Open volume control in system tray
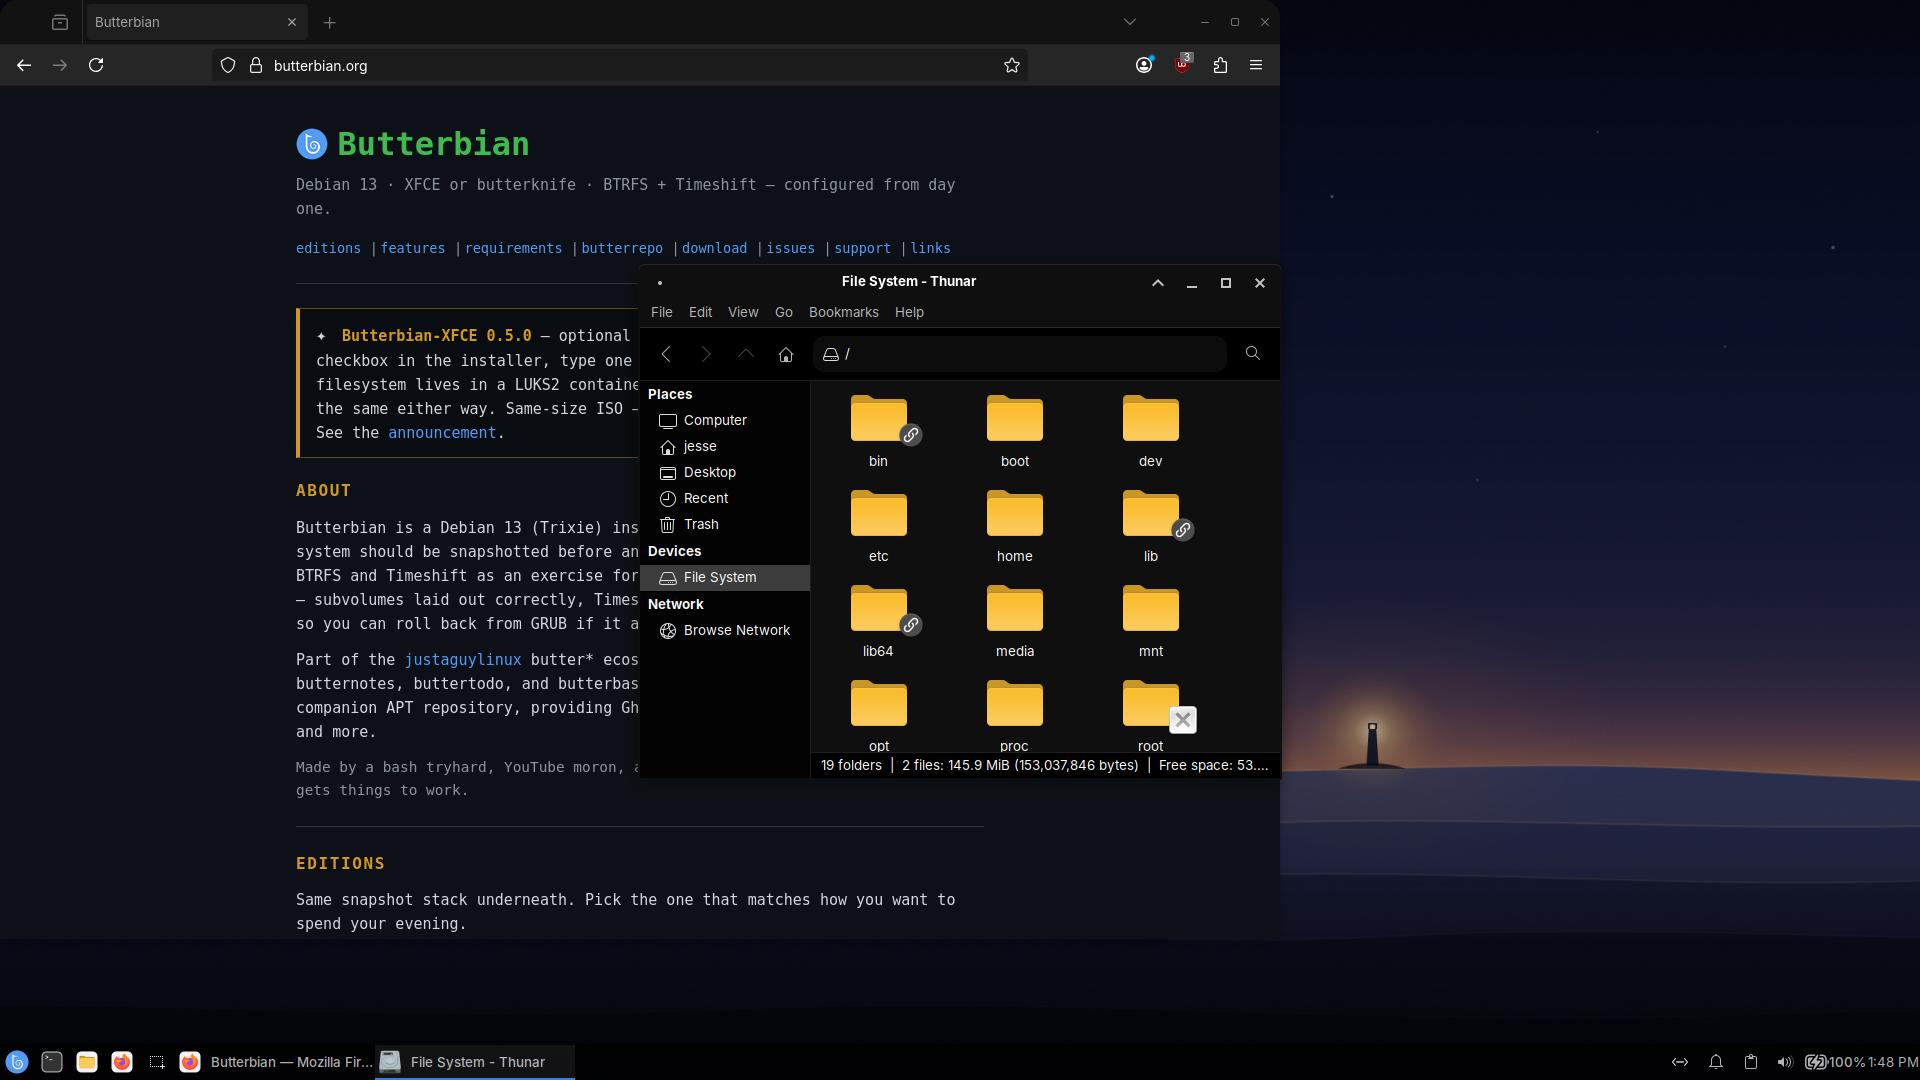Viewport: 1920px width, 1080px height. (x=1785, y=1062)
